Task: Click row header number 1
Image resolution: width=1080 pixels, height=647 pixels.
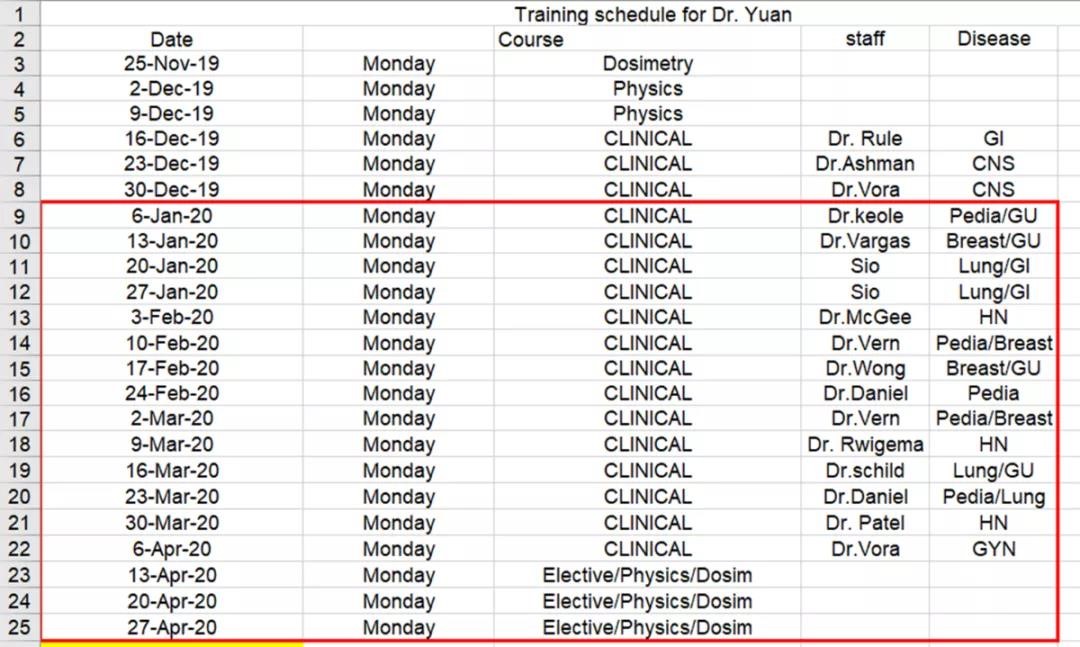Action: coord(19,14)
